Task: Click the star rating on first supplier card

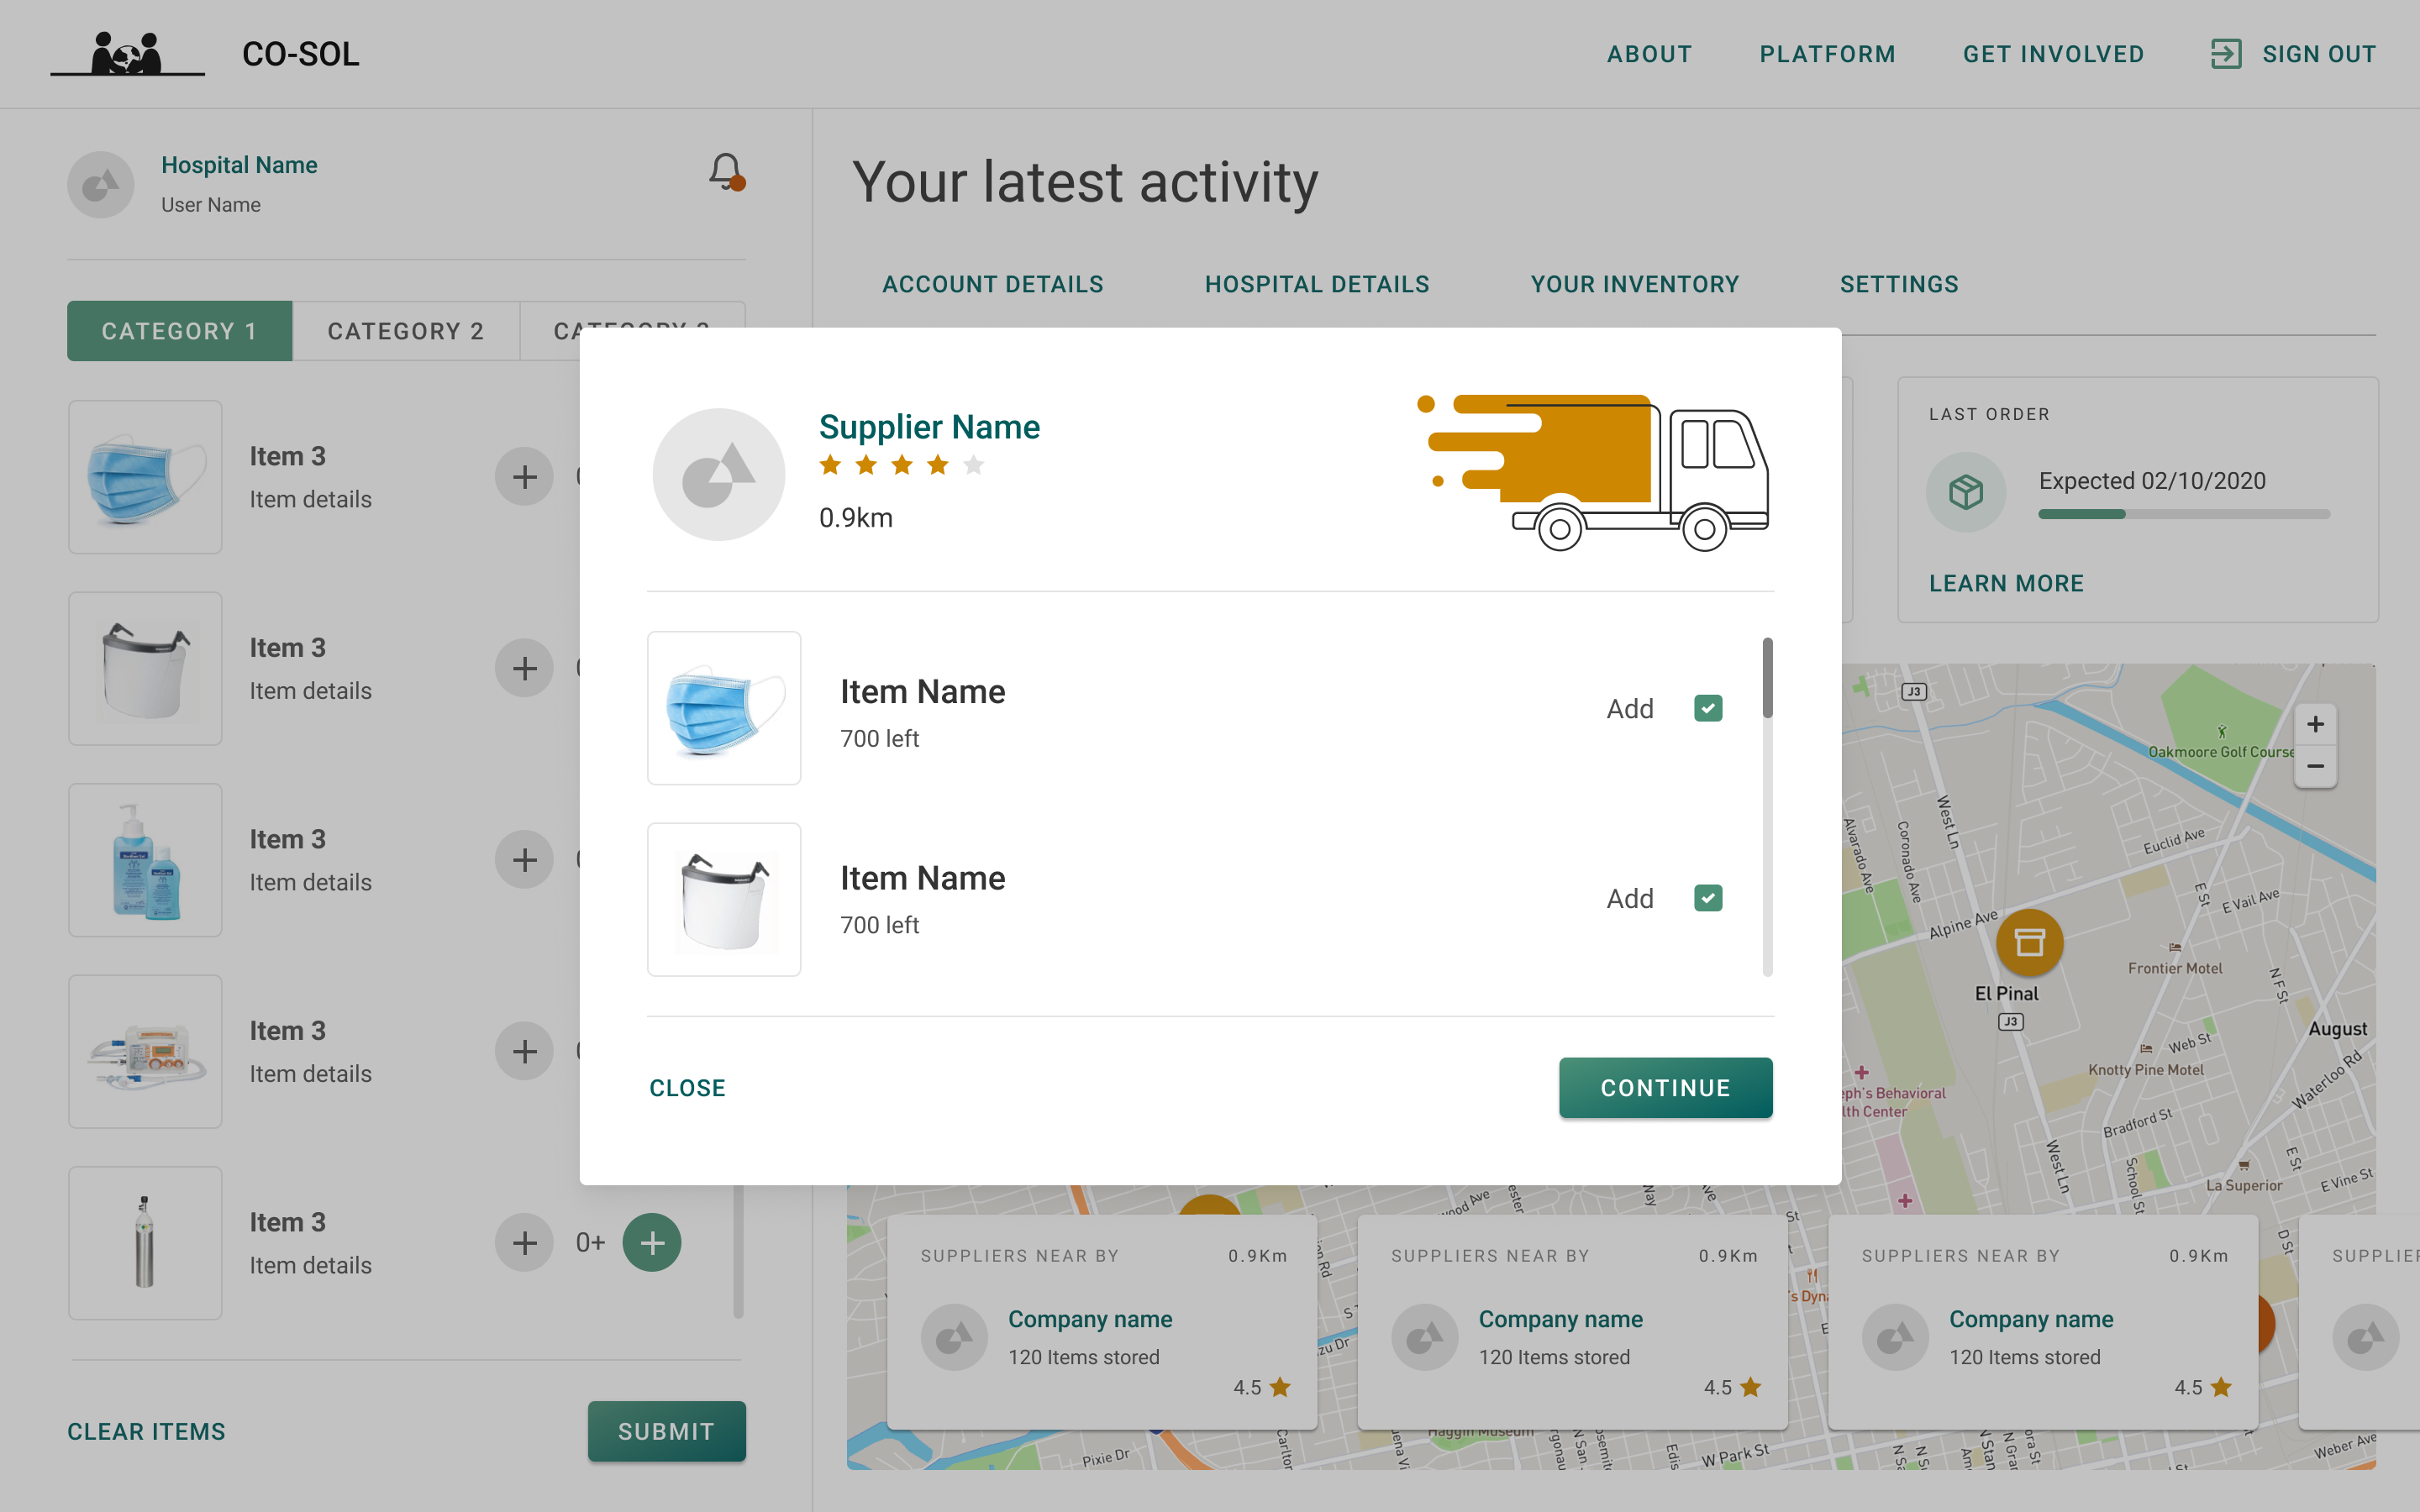Action: pyautogui.click(x=1262, y=1387)
